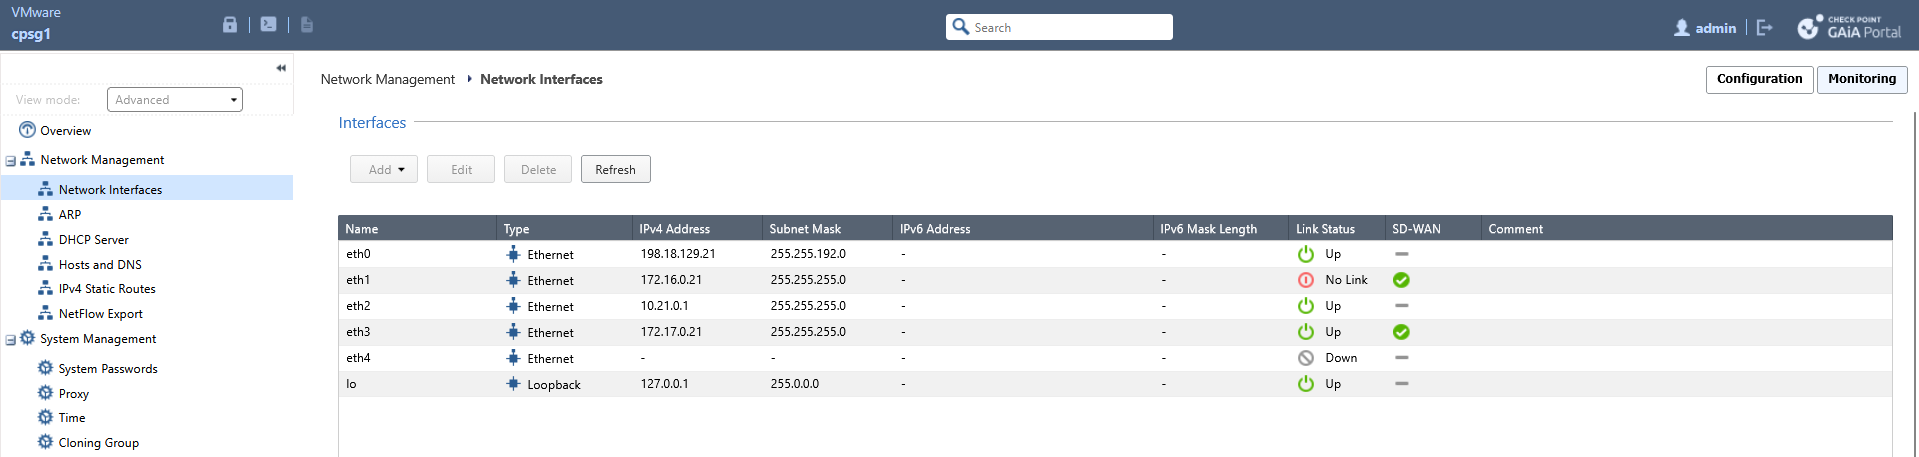Click the configuration lock icon in header

pos(230,25)
